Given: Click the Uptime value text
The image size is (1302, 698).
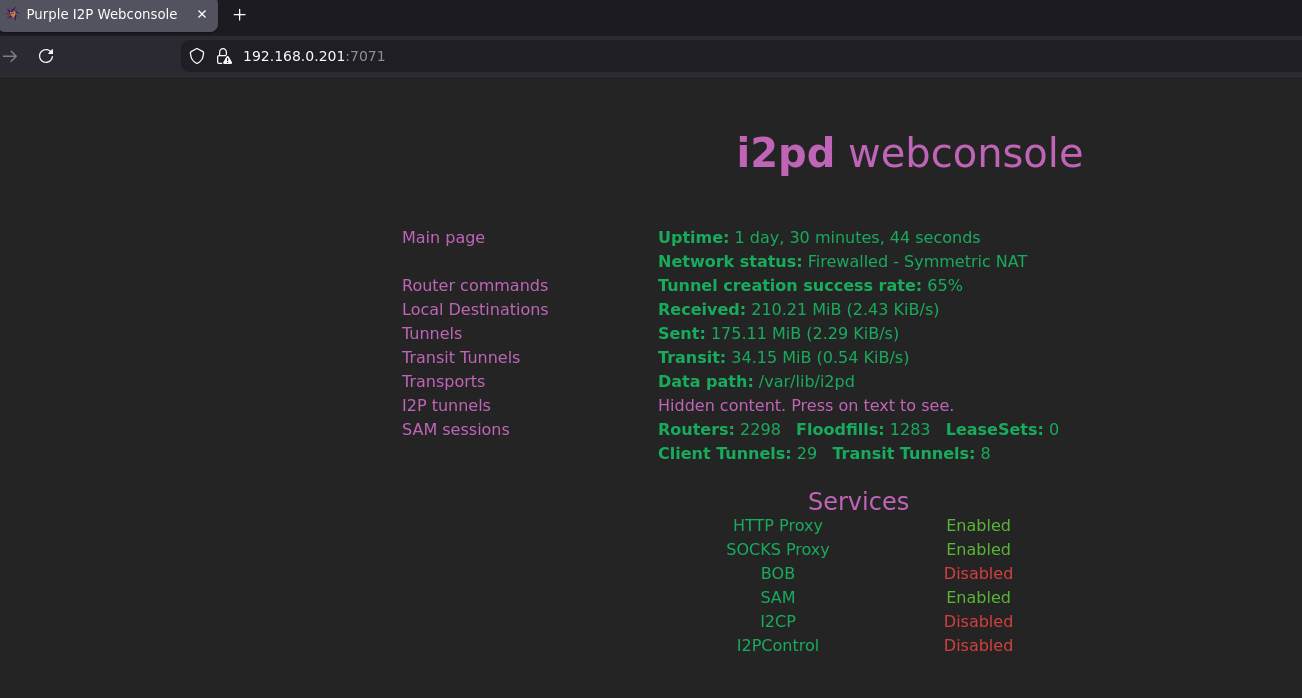Looking at the screenshot, I should (x=857, y=238).
